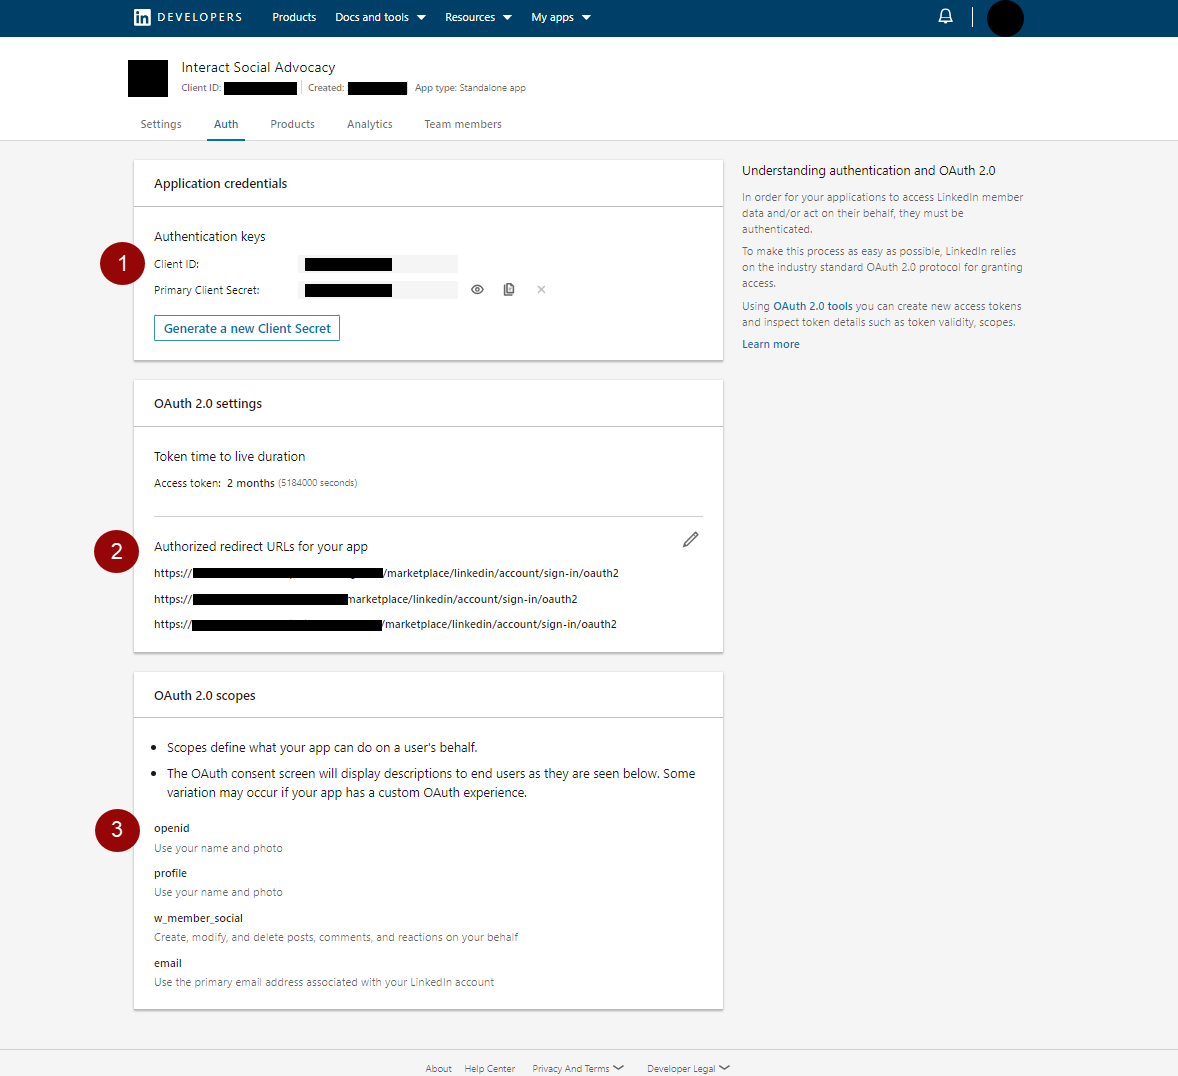
Task: Click Generate a new Client Secret
Action: coord(247,328)
